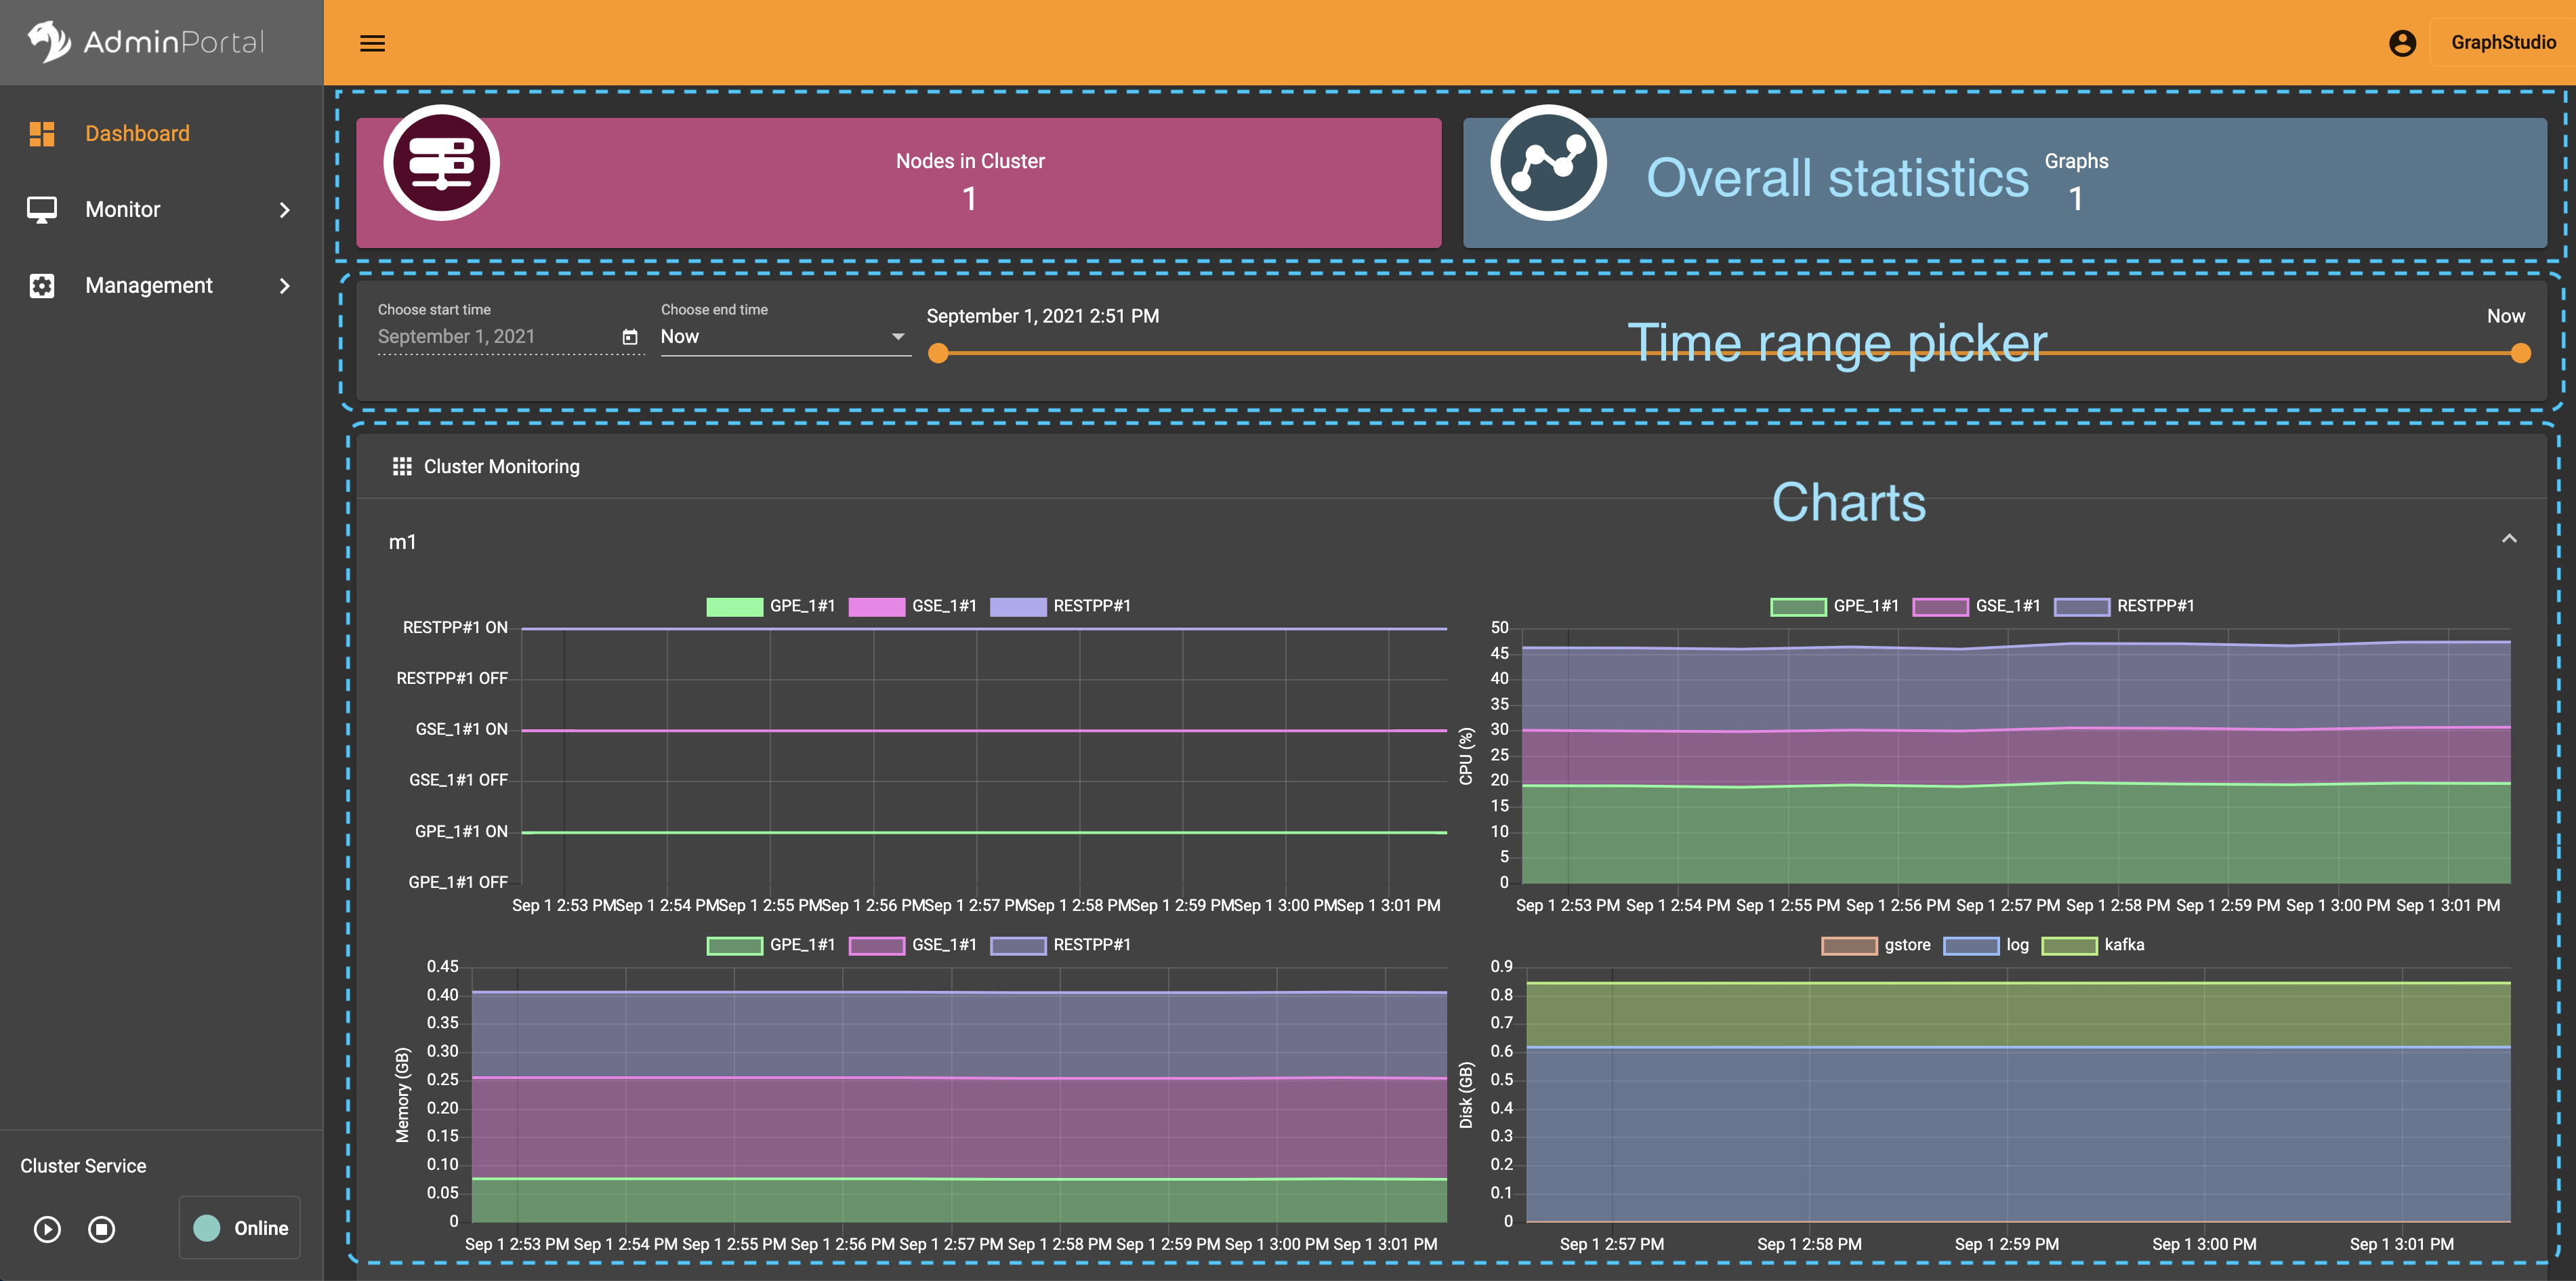This screenshot has height=1281, width=2576.
Task: Open calendar icon in start time field
Action: coord(630,337)
